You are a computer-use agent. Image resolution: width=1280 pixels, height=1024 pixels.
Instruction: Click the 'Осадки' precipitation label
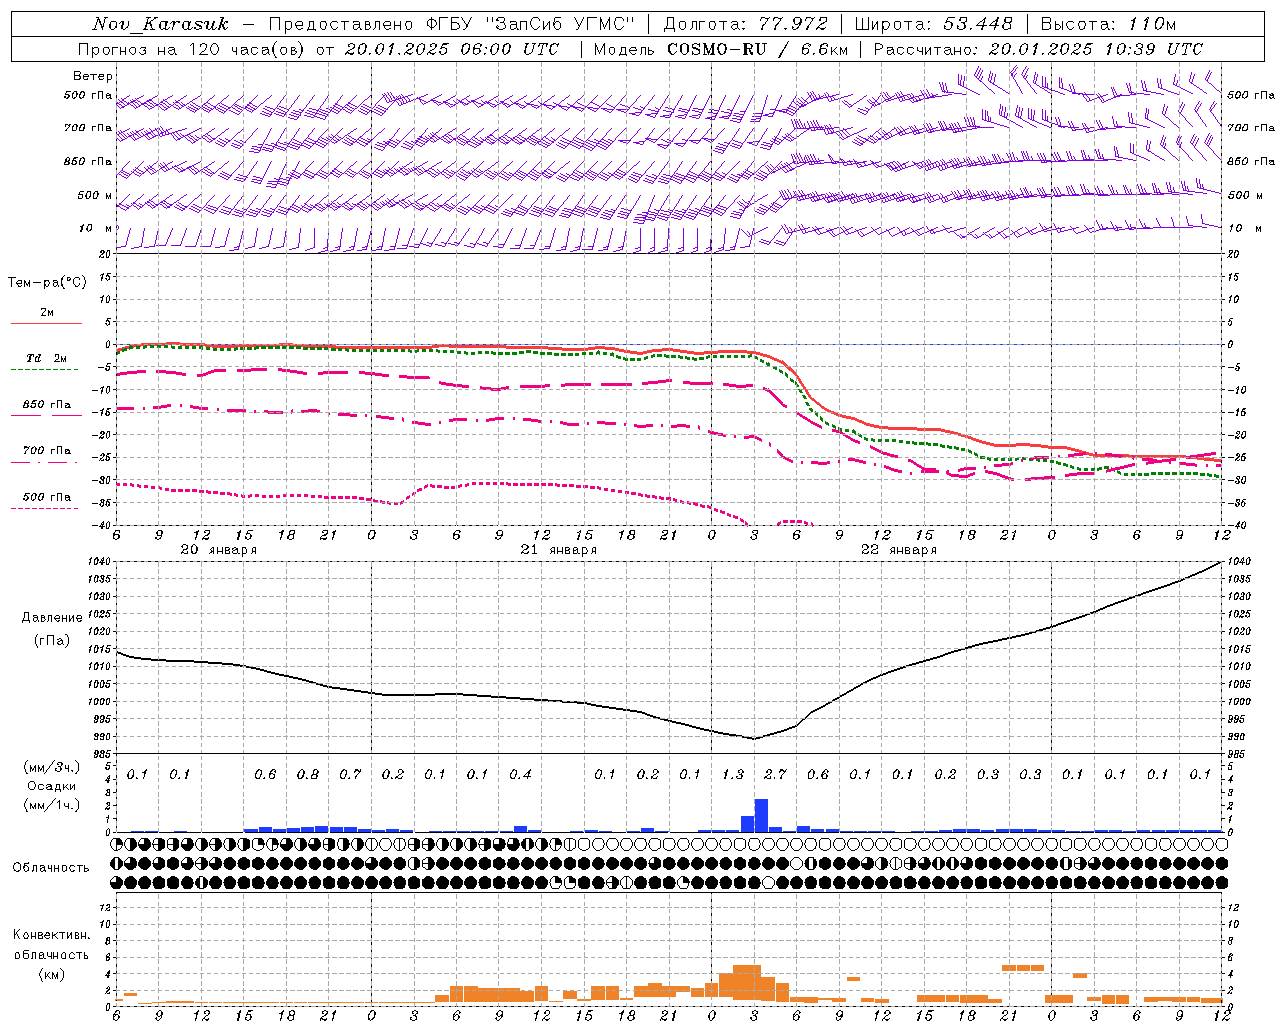coord(52,786)
